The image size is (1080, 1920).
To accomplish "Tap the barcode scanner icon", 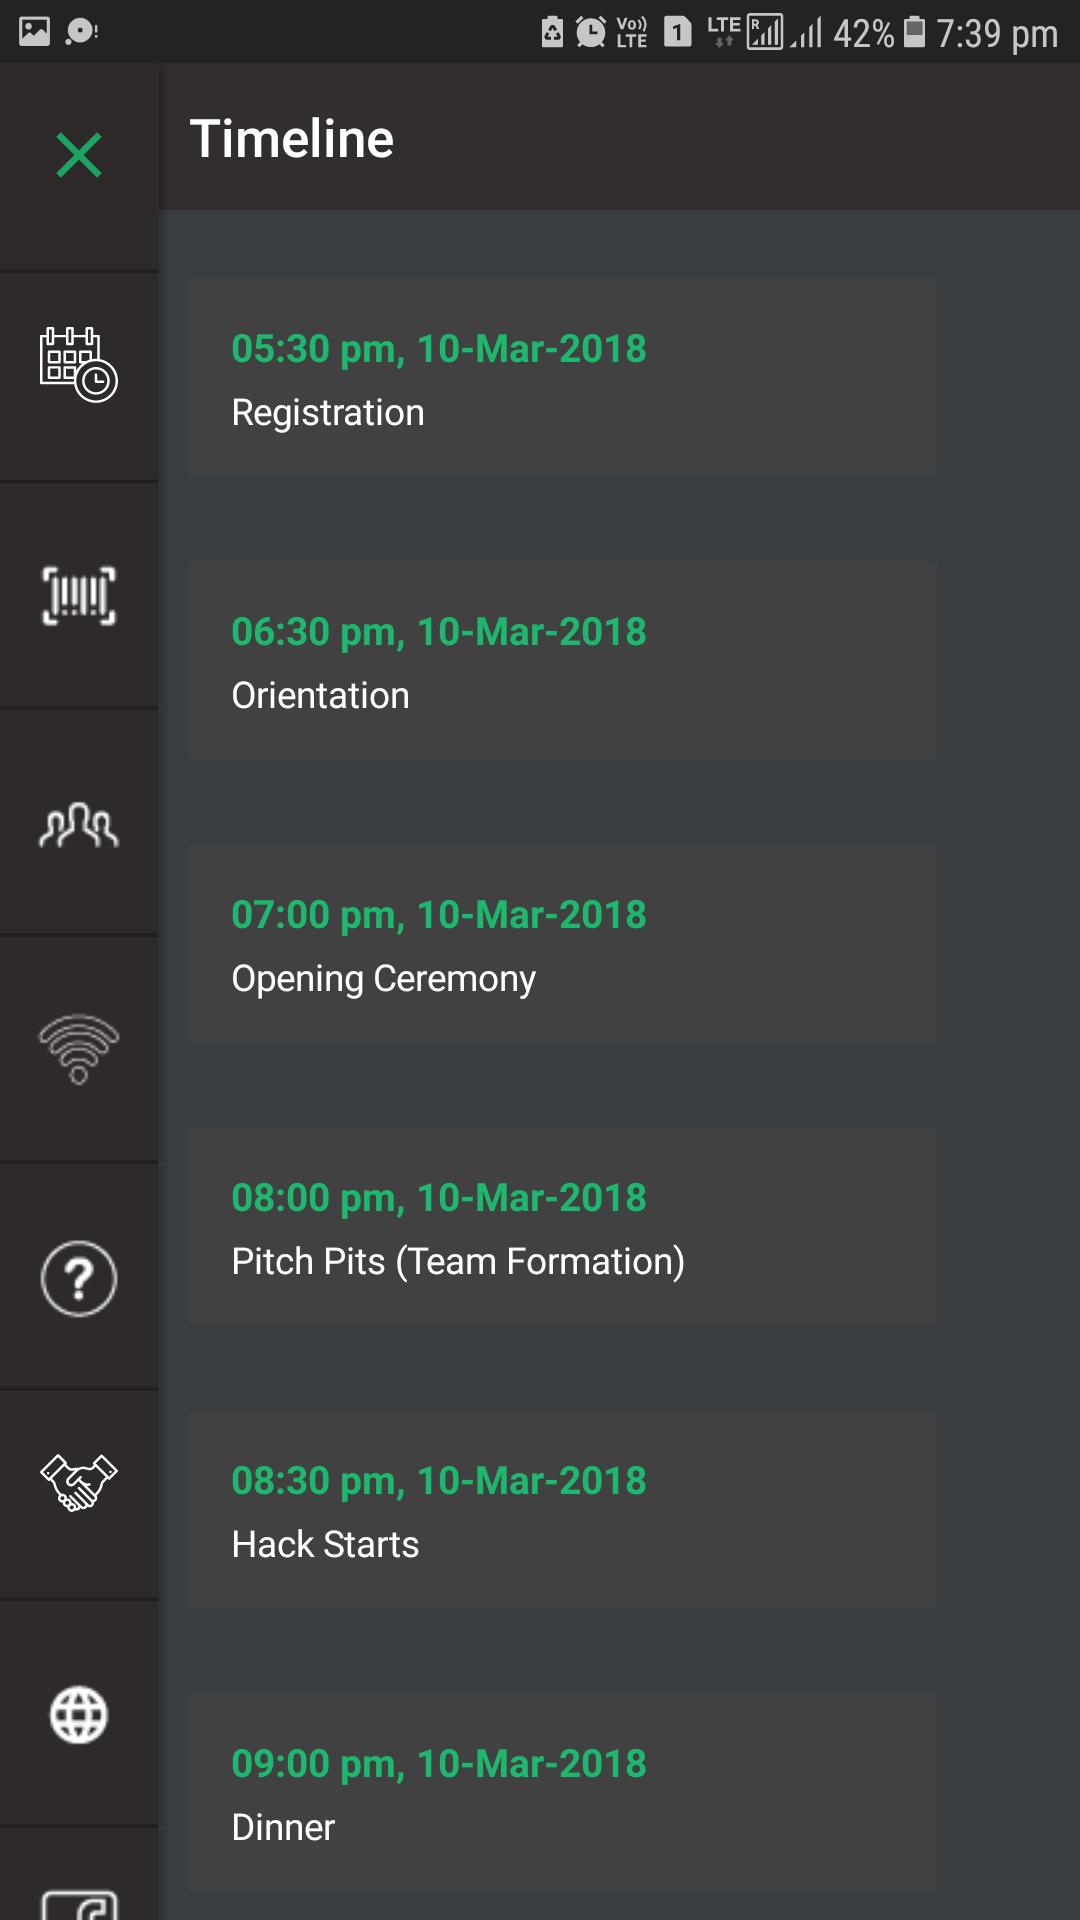I will tap(79, 596).
